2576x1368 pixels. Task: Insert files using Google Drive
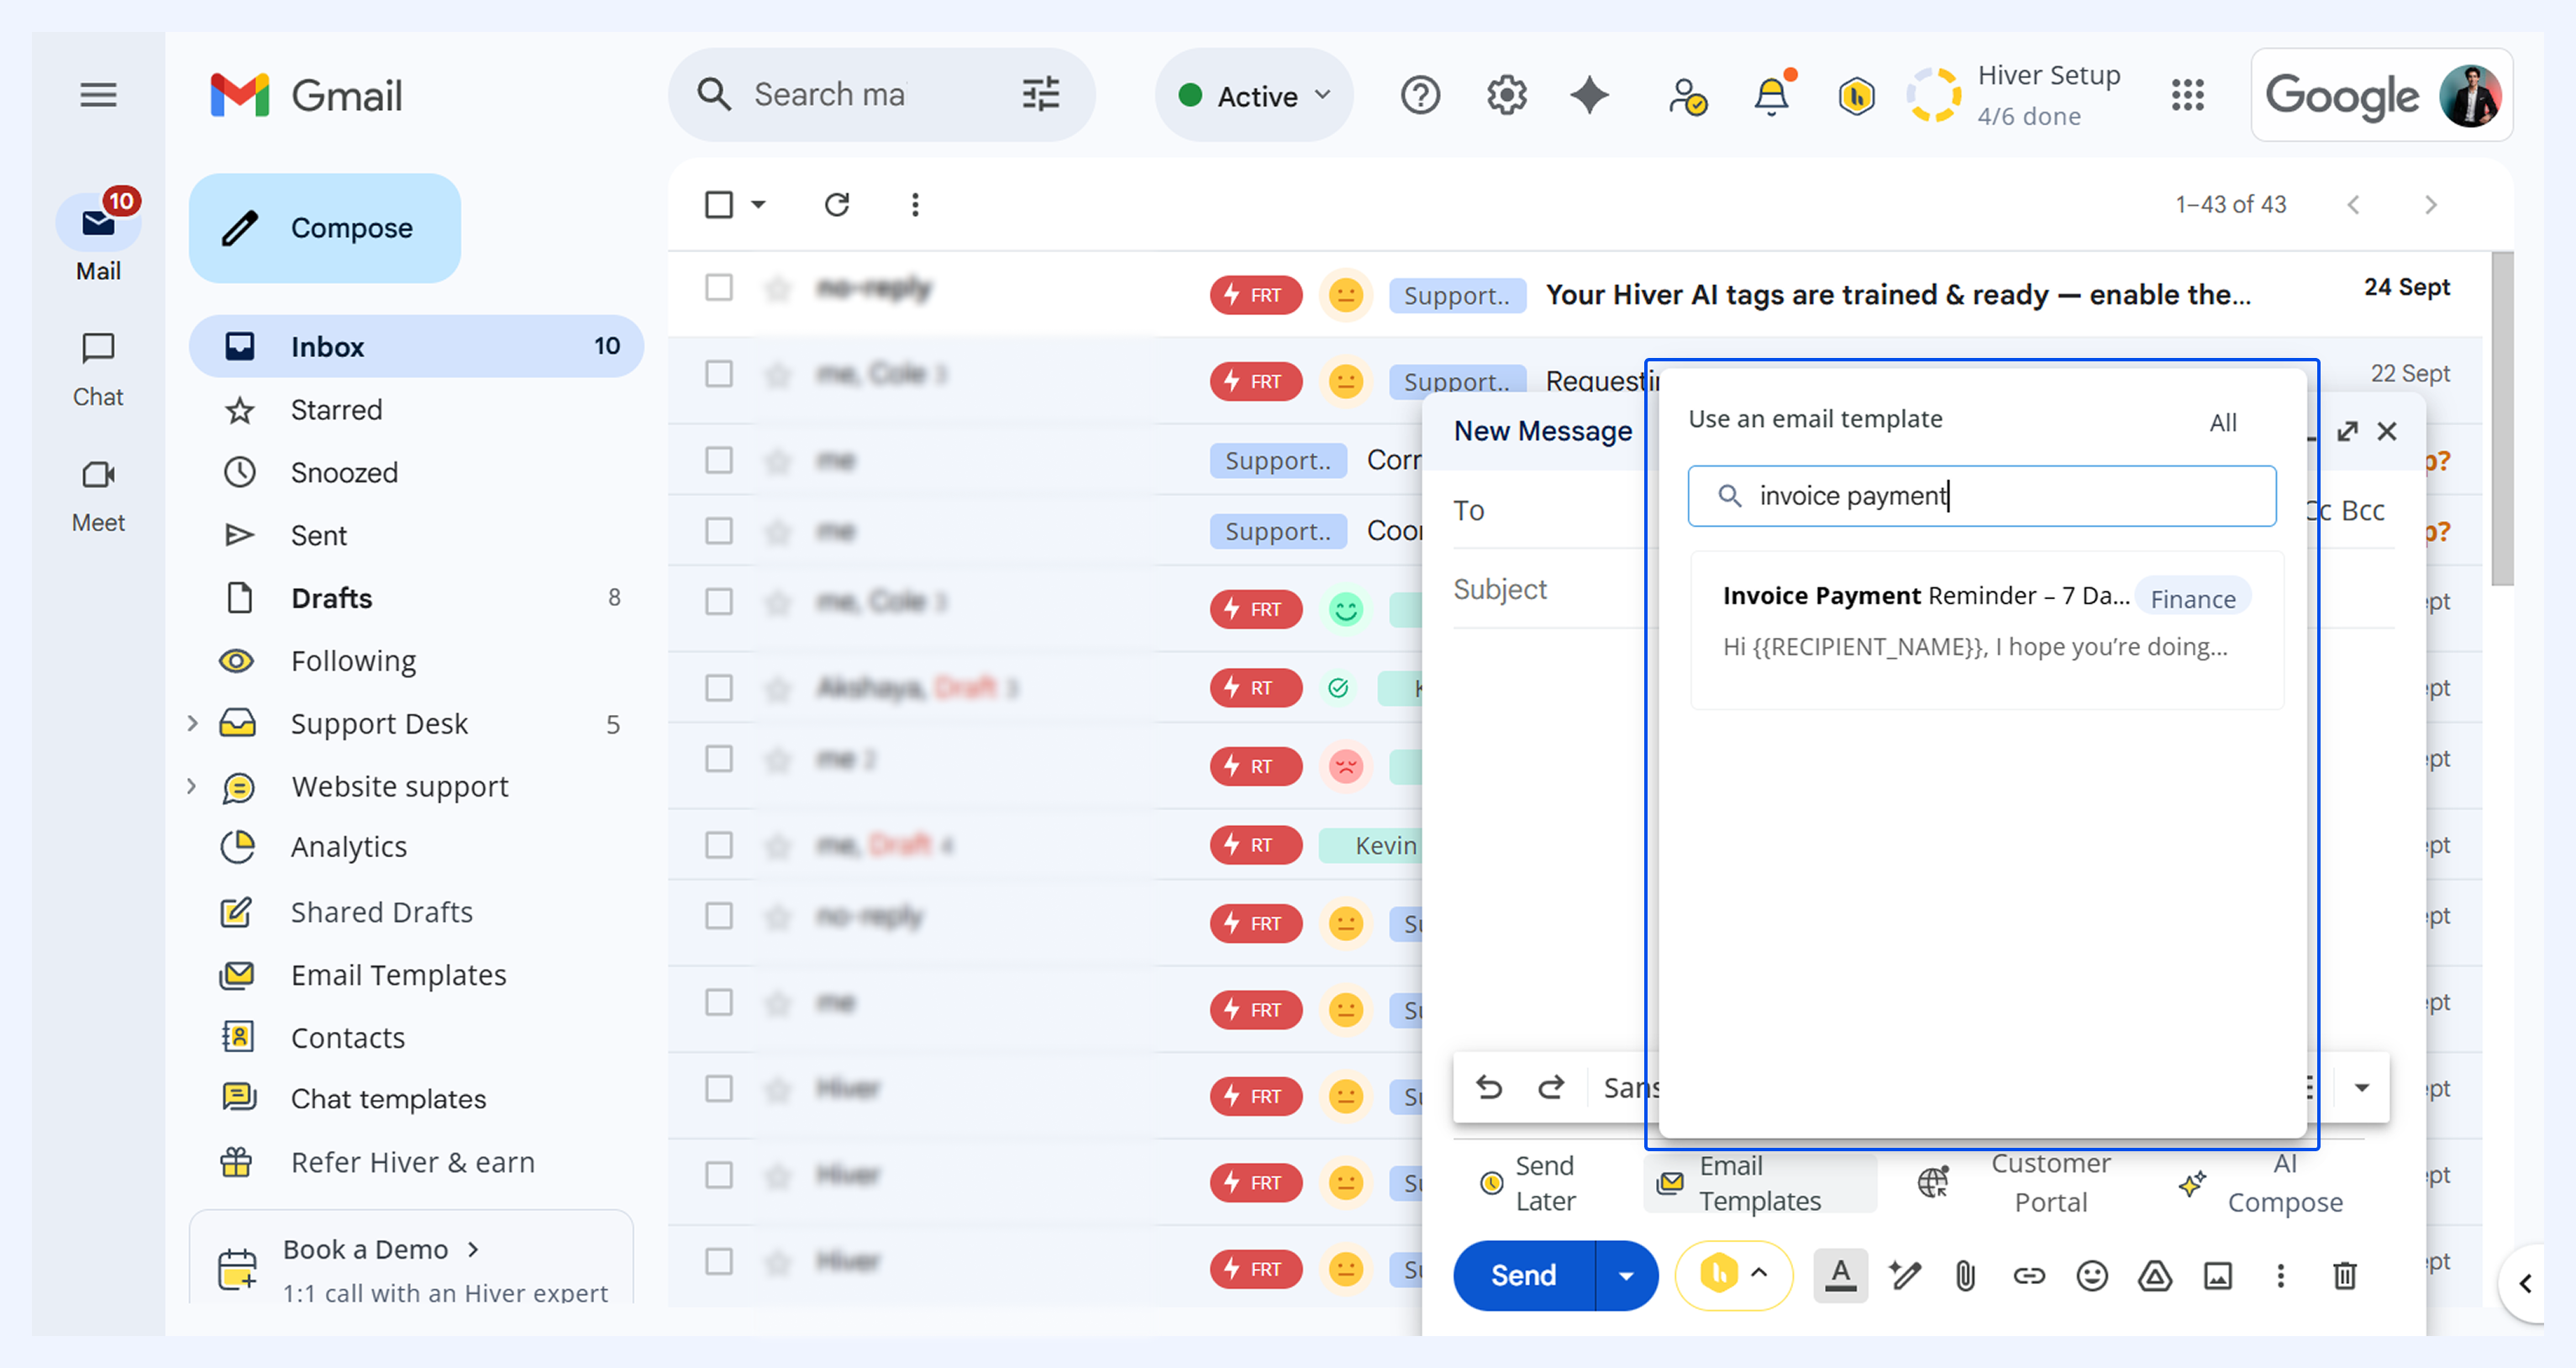(x=2155, y=1276)
